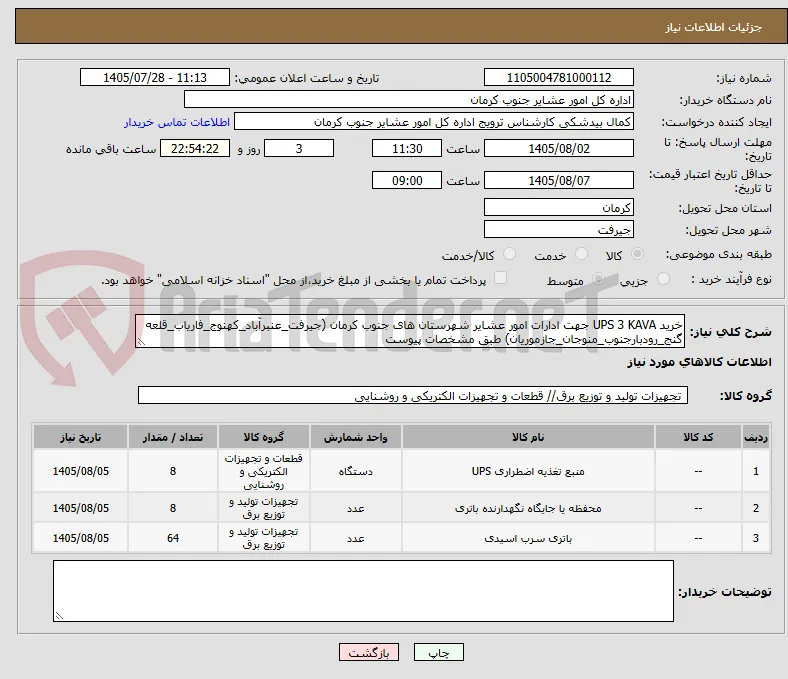This screenshot has height=679, width=788.
Task: Select the کالا/خدمت radio button
Action: pyautogui.click(x=509, y=254)
